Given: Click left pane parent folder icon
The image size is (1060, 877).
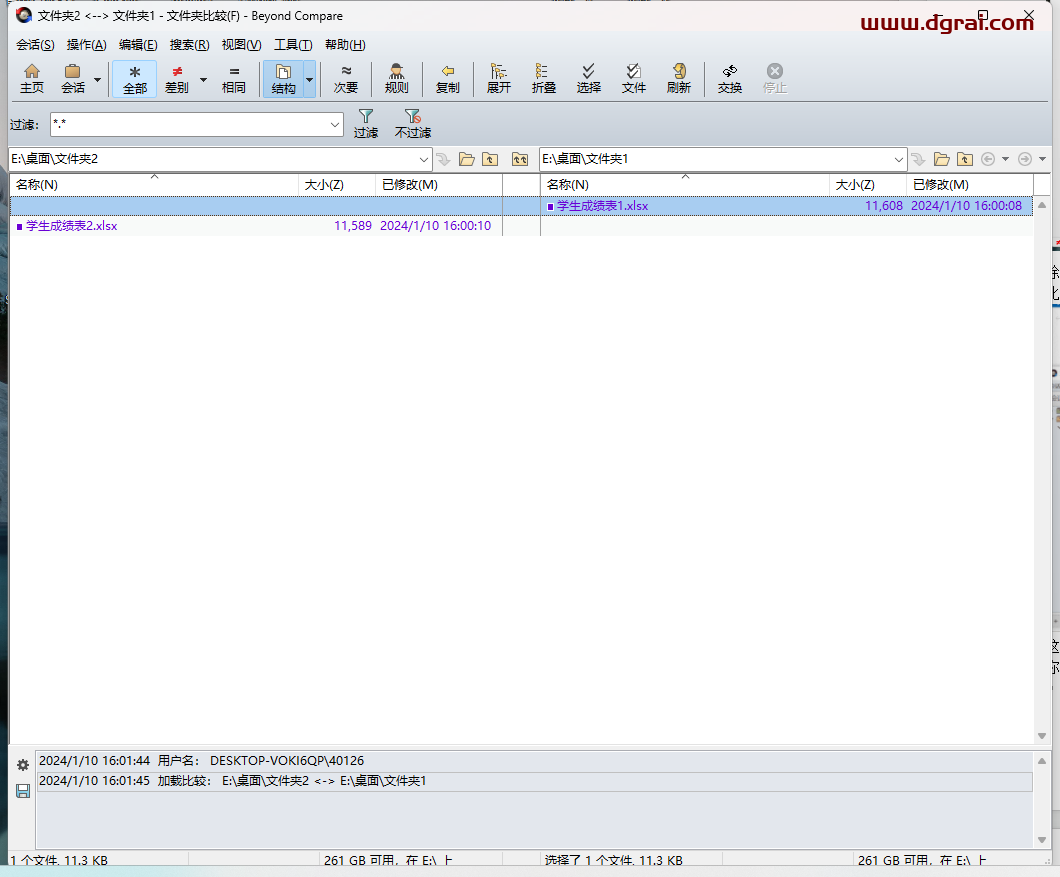Looking at the screenshot, I should 490,160.
